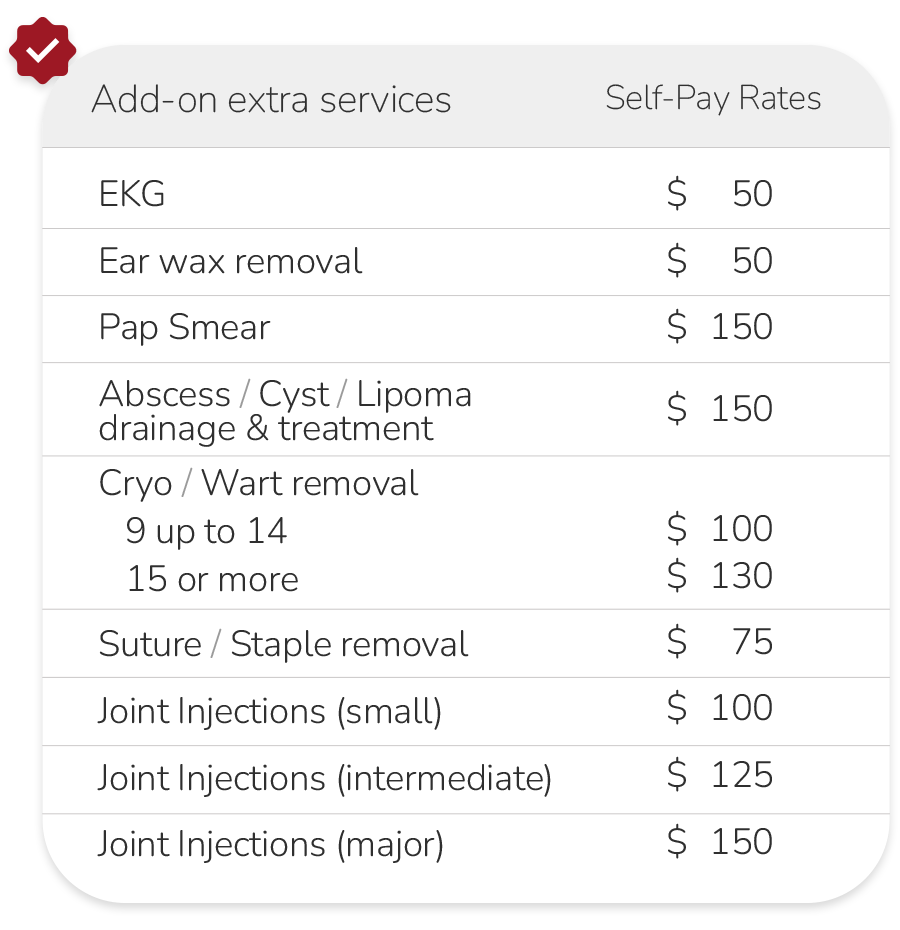Image resolution: width=900 pixels, height=930 pixels.
Task: Click the Pap Smear $150 price
Action: coord(720,327)
